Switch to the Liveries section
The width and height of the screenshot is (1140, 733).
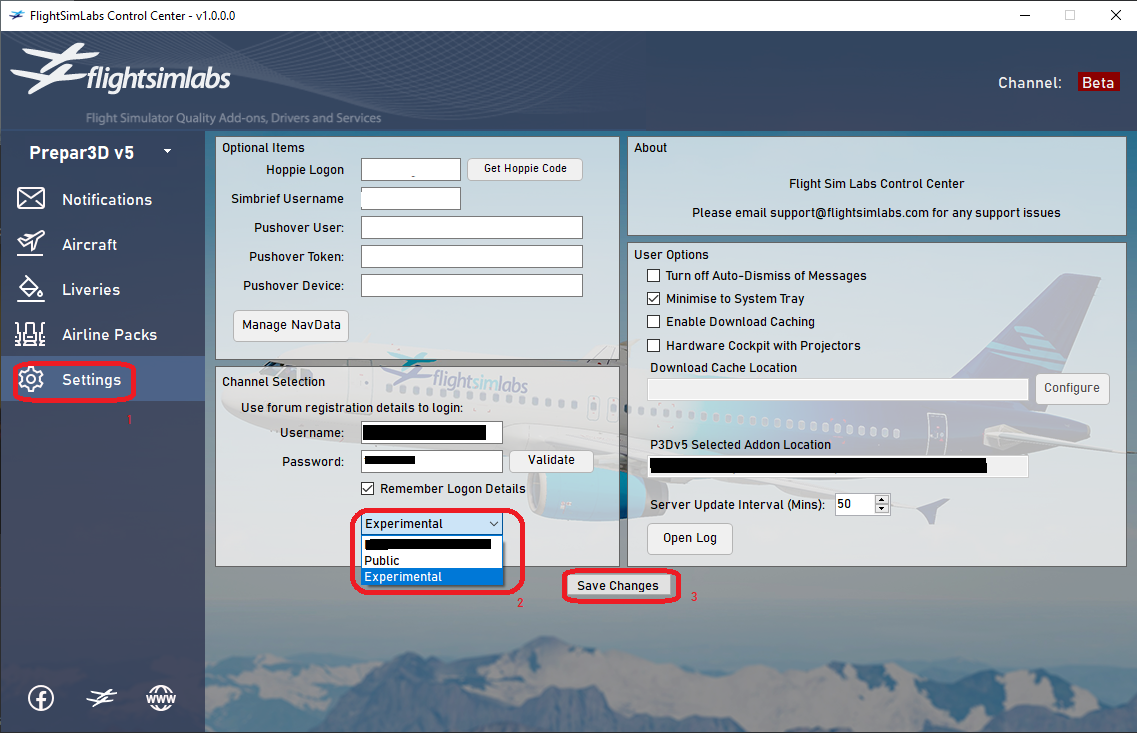coord(91,289)
